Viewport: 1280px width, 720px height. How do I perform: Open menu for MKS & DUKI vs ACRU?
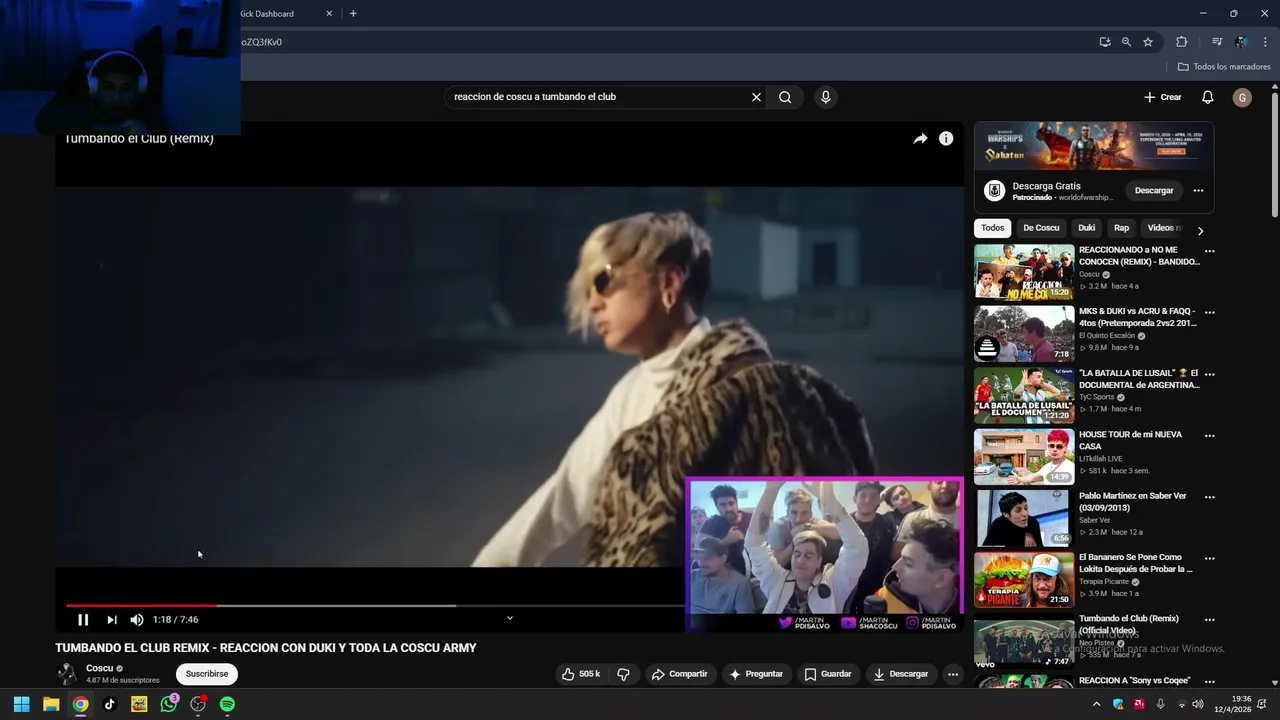click(x=1209, y=312)
